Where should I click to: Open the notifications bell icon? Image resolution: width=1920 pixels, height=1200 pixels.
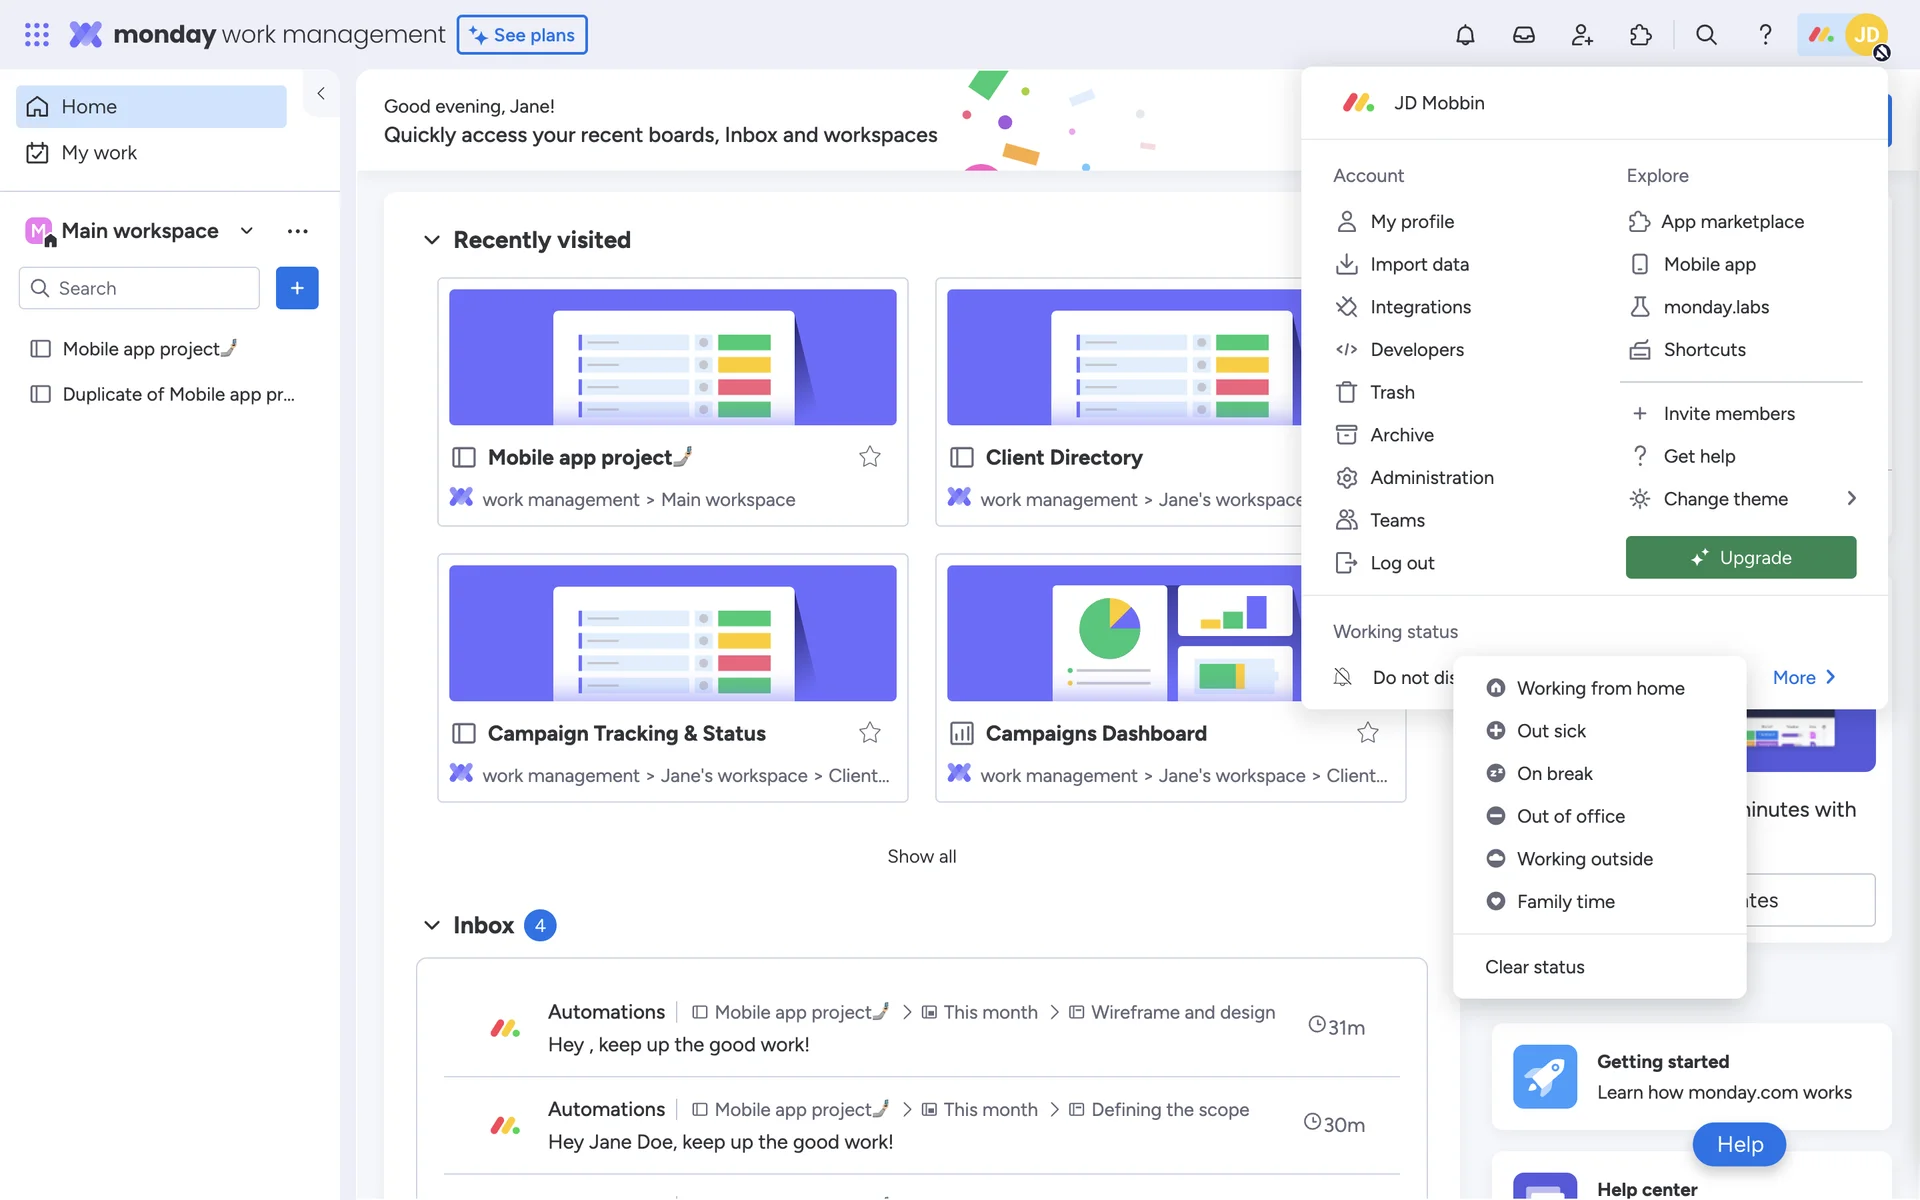coord(1464,35)
